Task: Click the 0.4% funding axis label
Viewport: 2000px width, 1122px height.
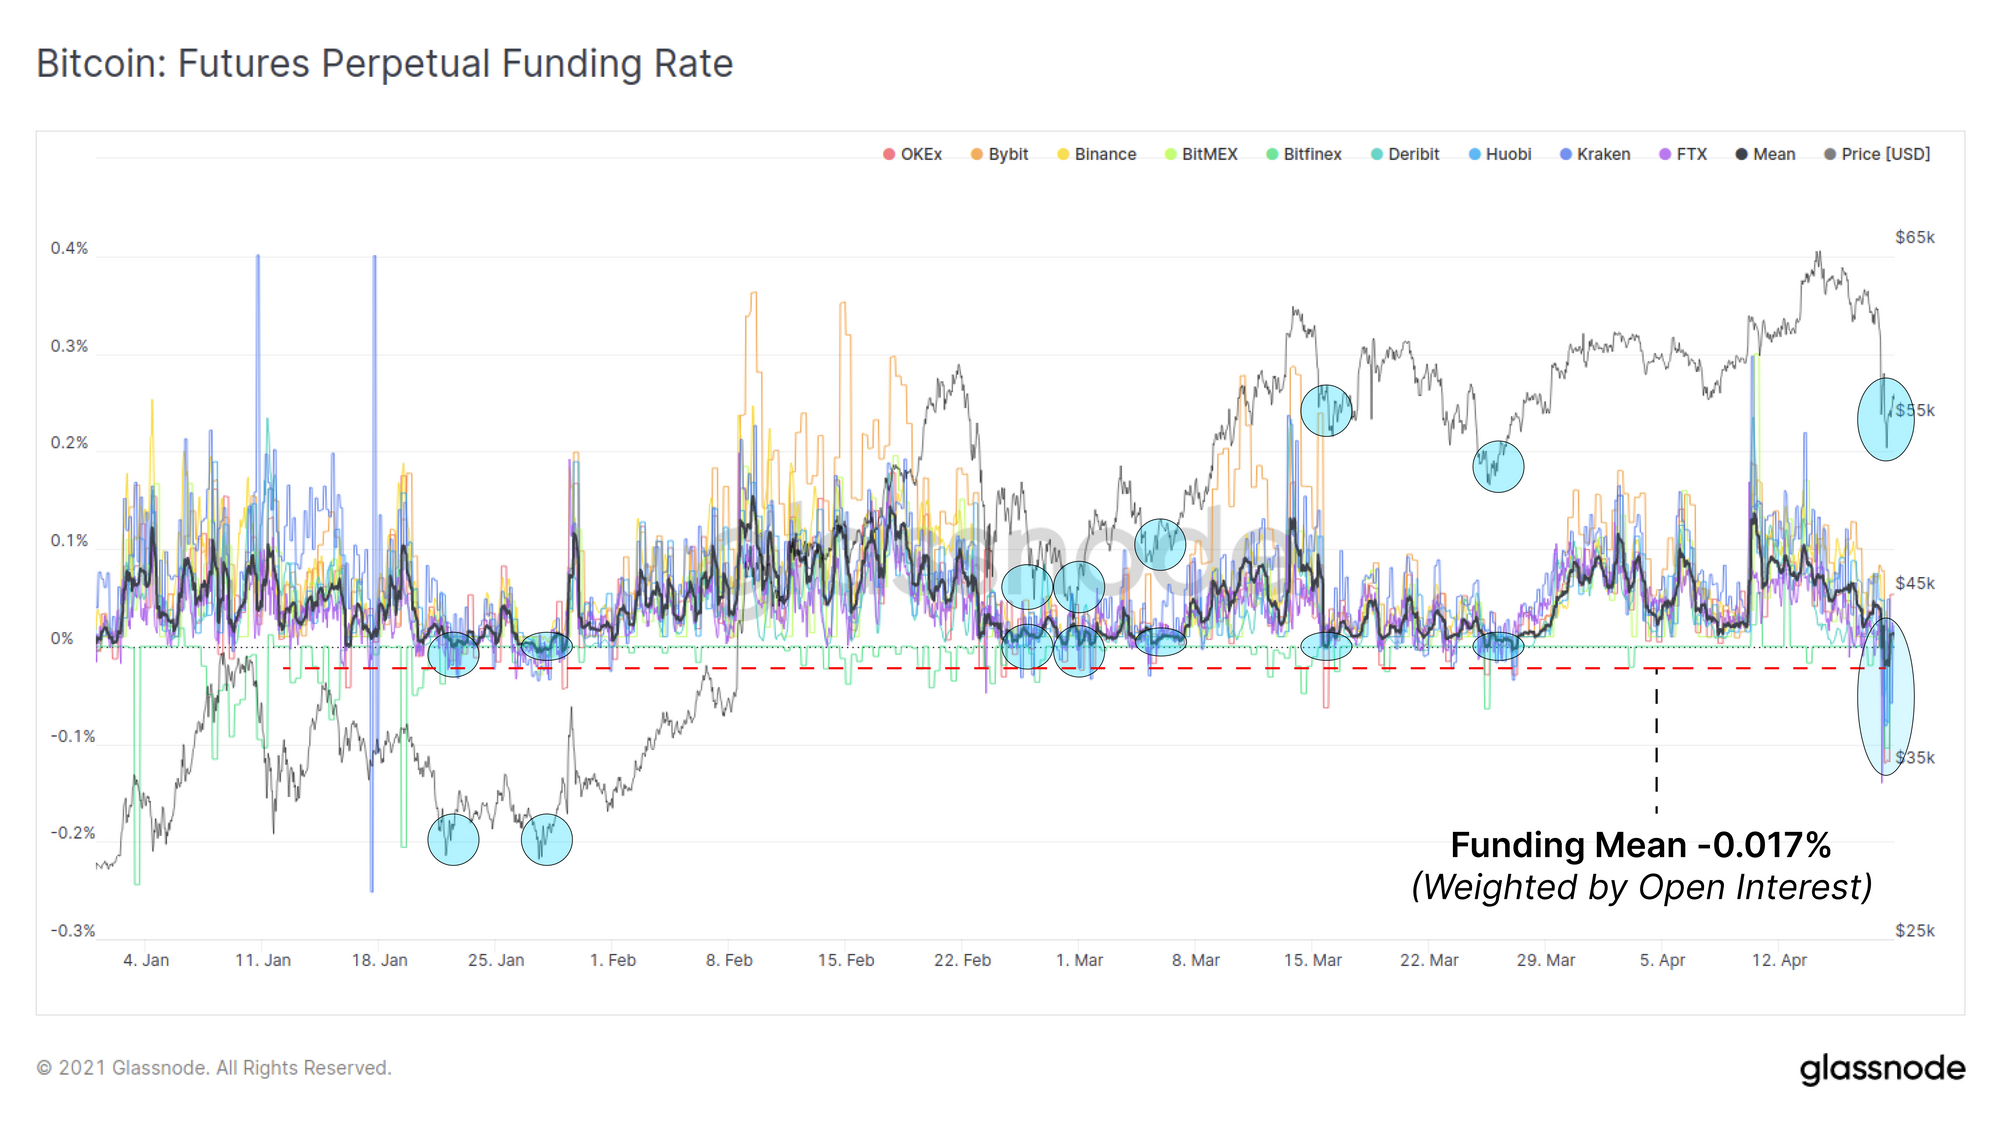Action: click(69, 248)
